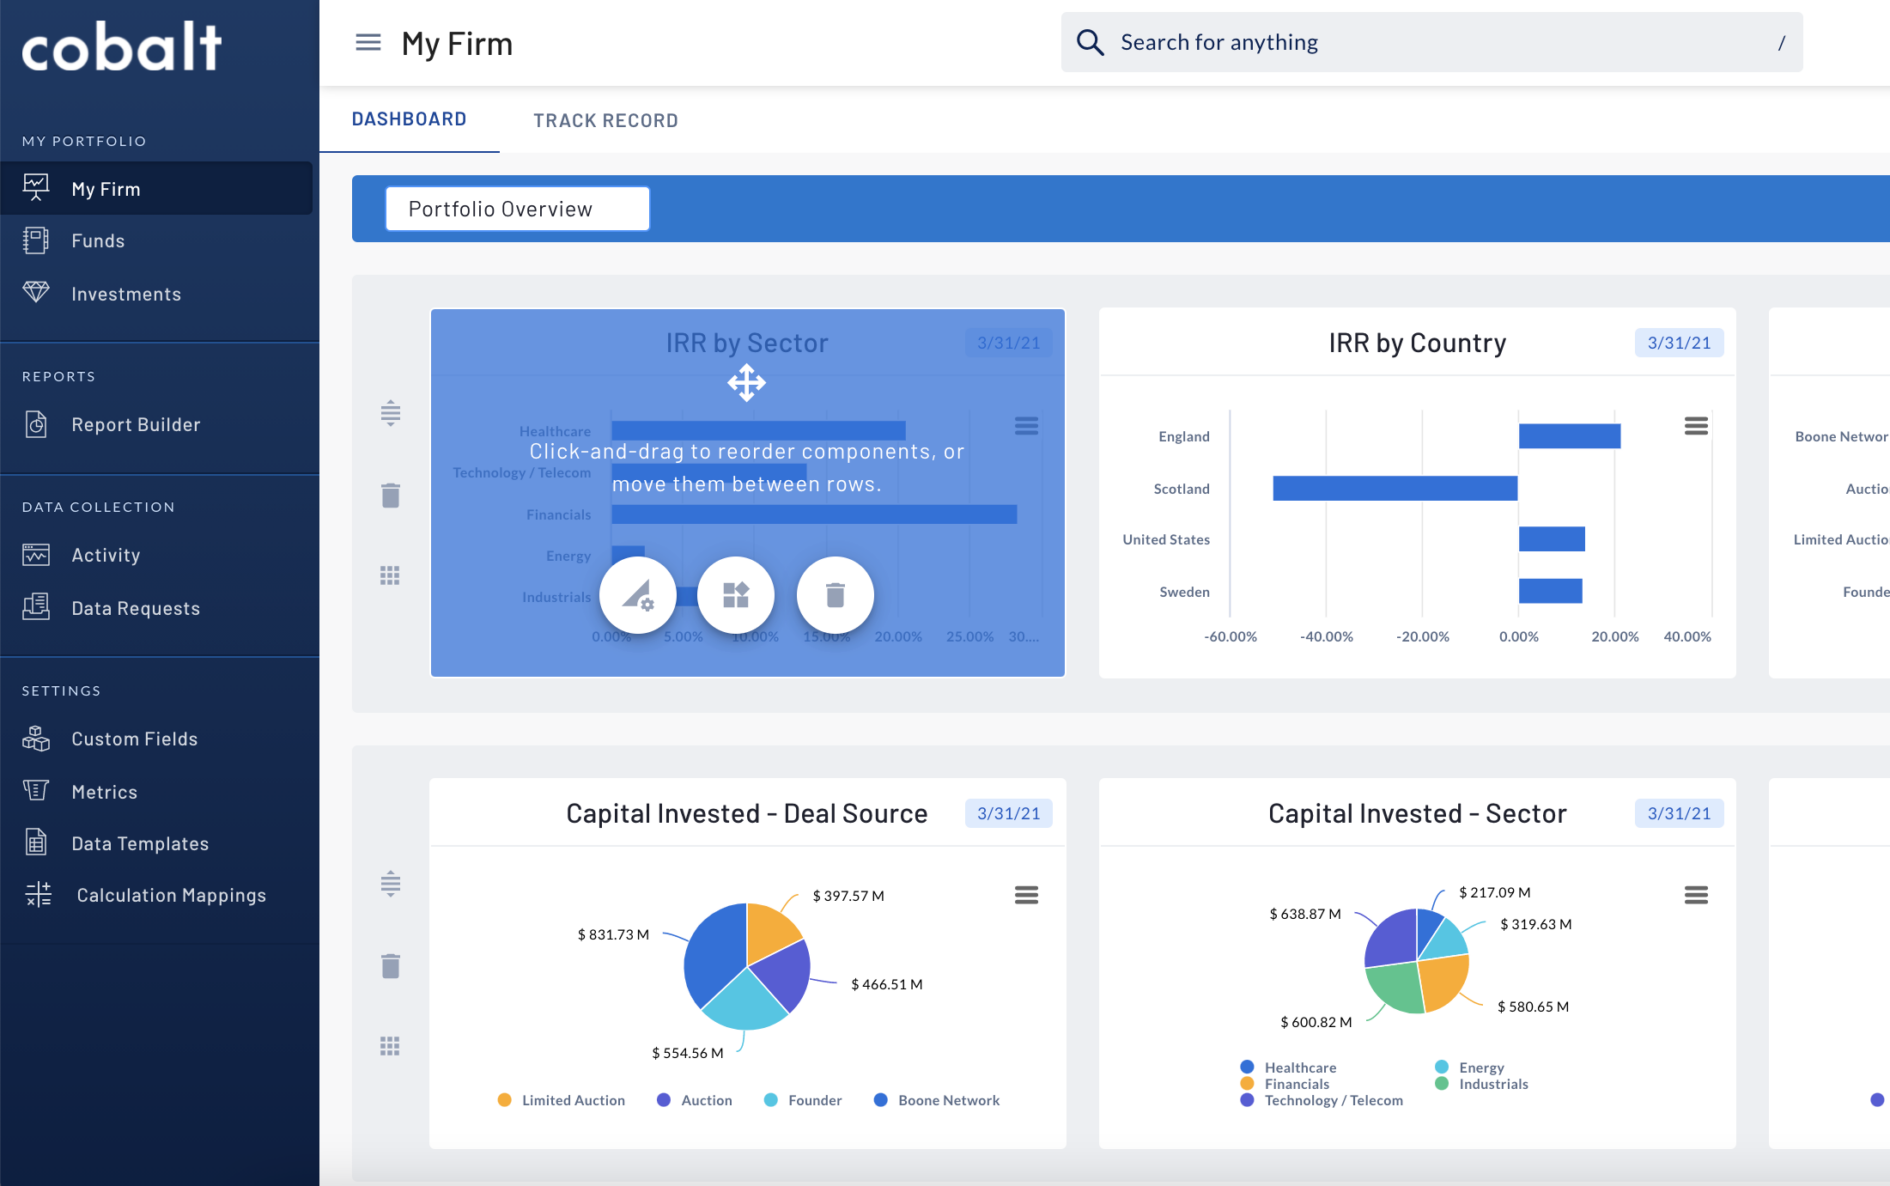Click the Scotland bar in IRR by Country
The width and height of the screenshot is (1890, 1186).
1395,488
